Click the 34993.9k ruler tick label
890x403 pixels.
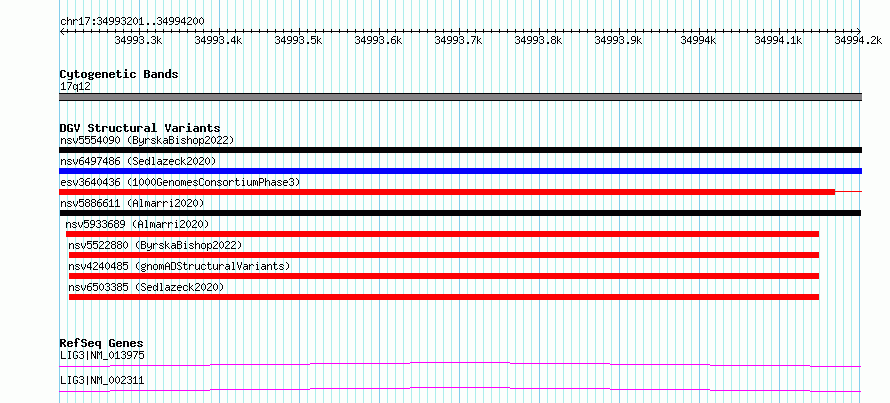tap(619, 40)
